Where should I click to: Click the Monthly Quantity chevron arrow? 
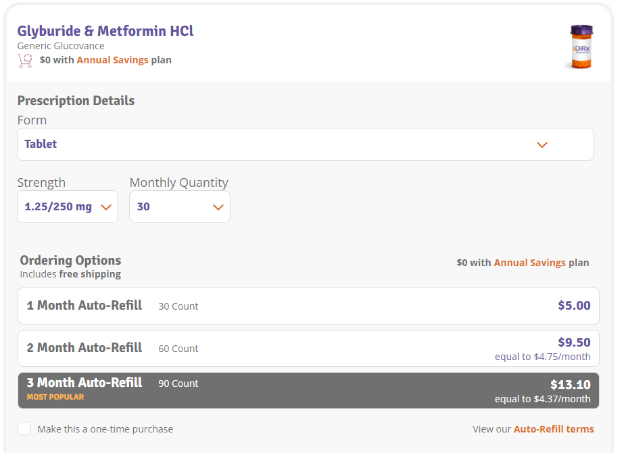click(x=218, y=207)
